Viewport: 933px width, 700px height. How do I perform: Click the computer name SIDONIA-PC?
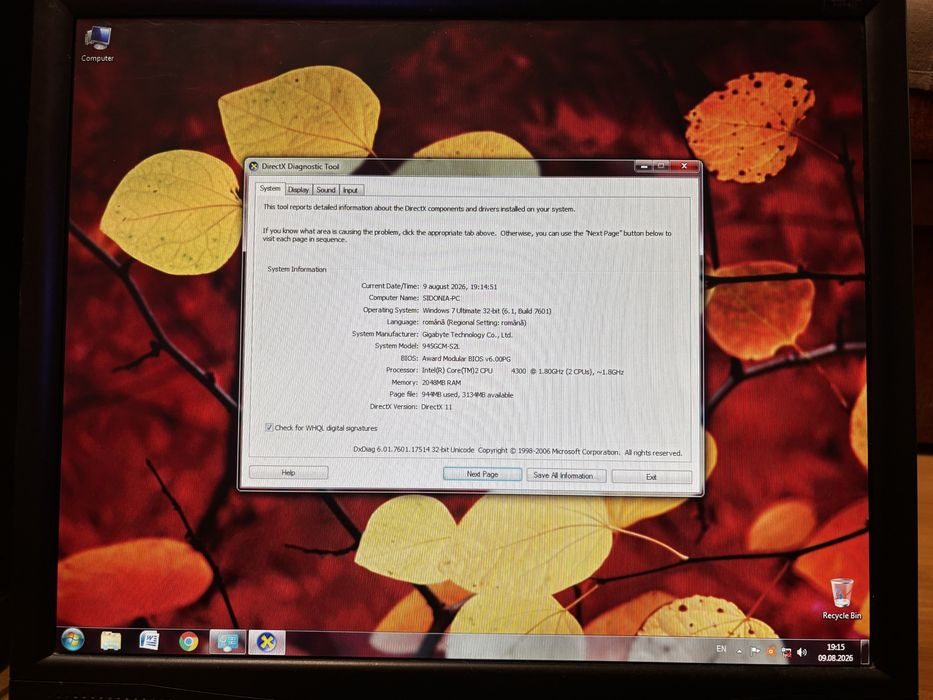(441, 298)
